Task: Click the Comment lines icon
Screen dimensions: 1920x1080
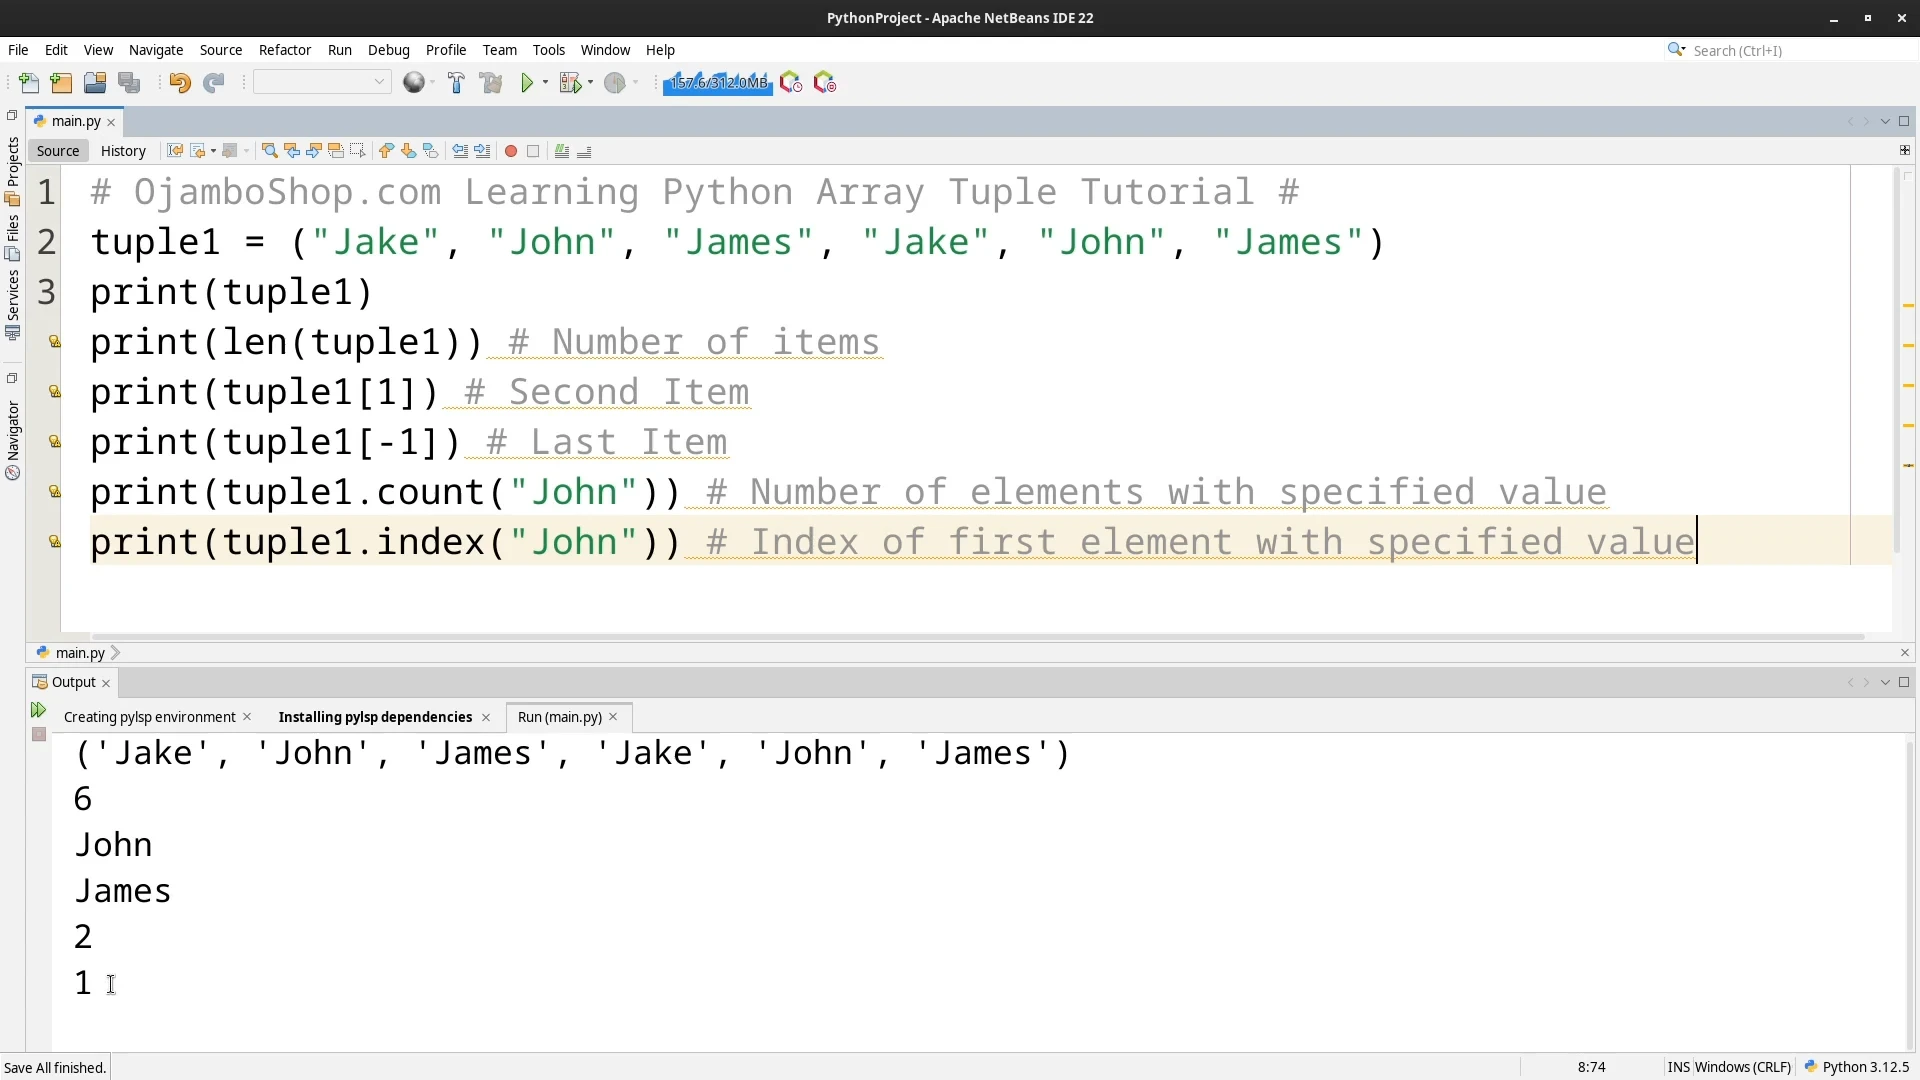Action: [562, 151]
